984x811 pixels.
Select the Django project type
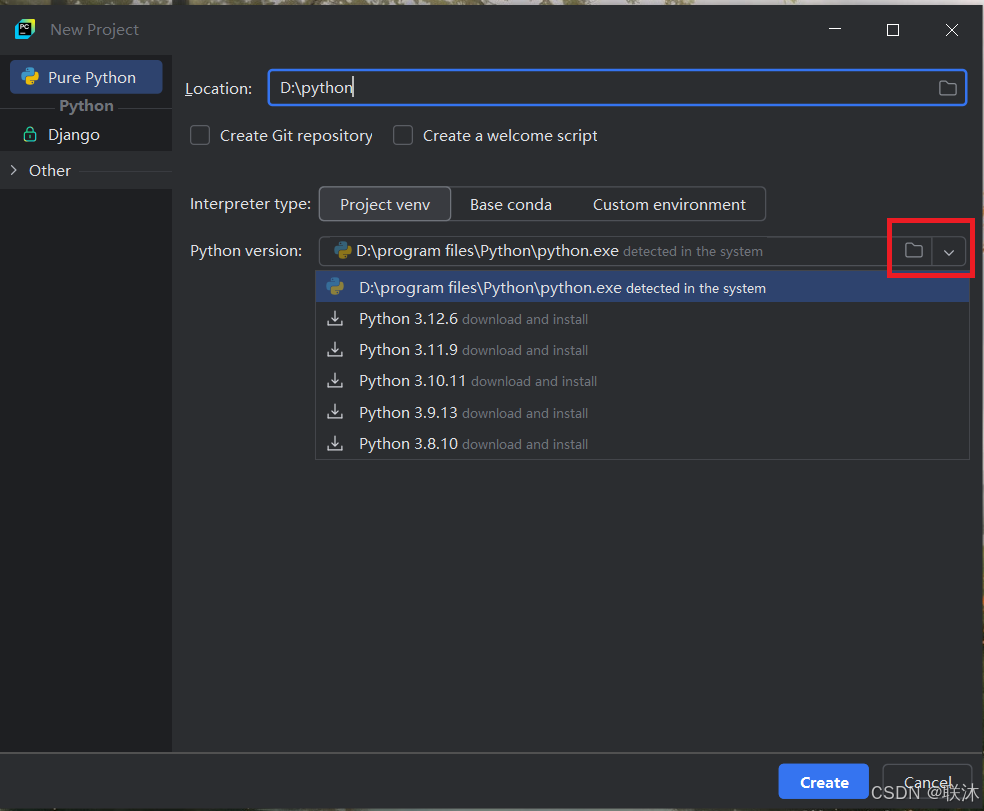pyautogui.click(x=73, y=135)
